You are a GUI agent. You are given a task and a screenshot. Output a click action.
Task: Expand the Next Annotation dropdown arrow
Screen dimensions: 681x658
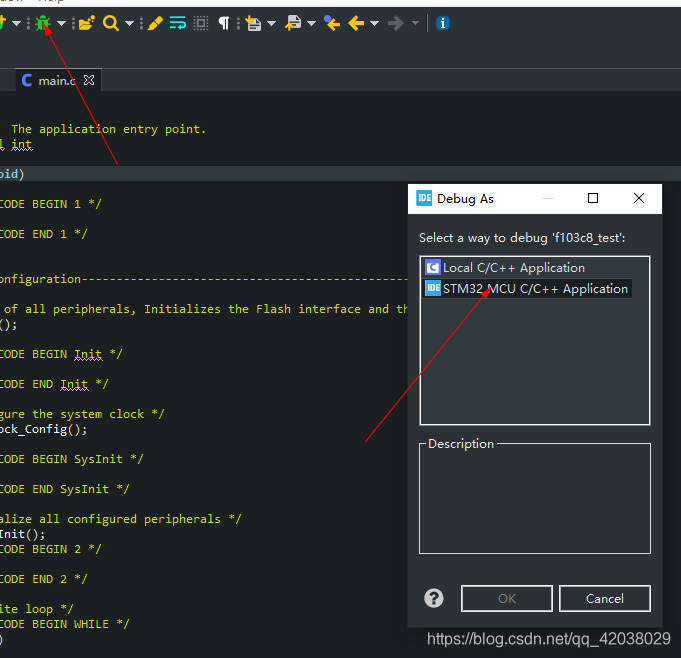pyautogui.click(x=271, y=23)
